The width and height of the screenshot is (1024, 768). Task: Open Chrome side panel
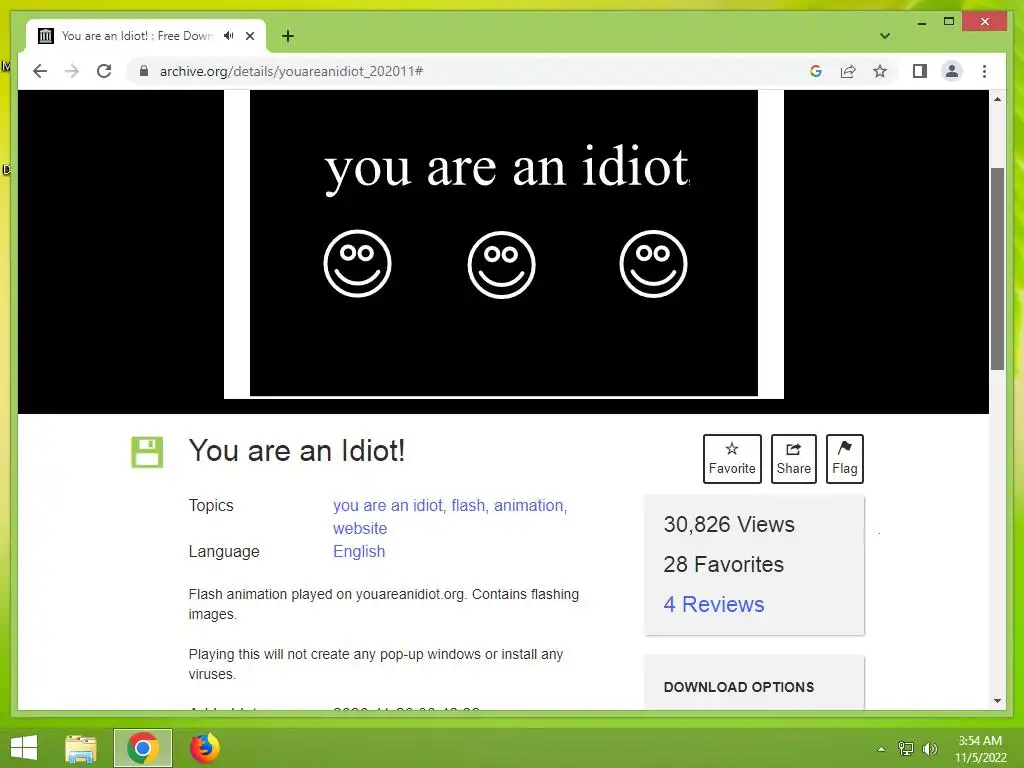(x=920, y=71)
